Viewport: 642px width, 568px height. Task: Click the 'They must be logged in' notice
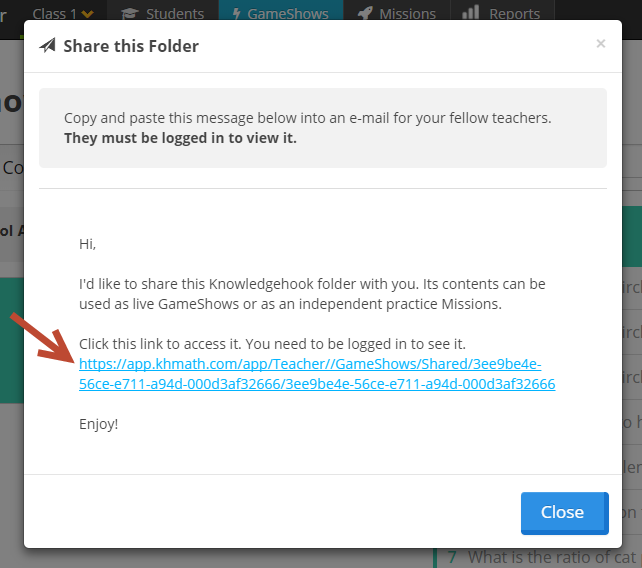coord(180,138)
